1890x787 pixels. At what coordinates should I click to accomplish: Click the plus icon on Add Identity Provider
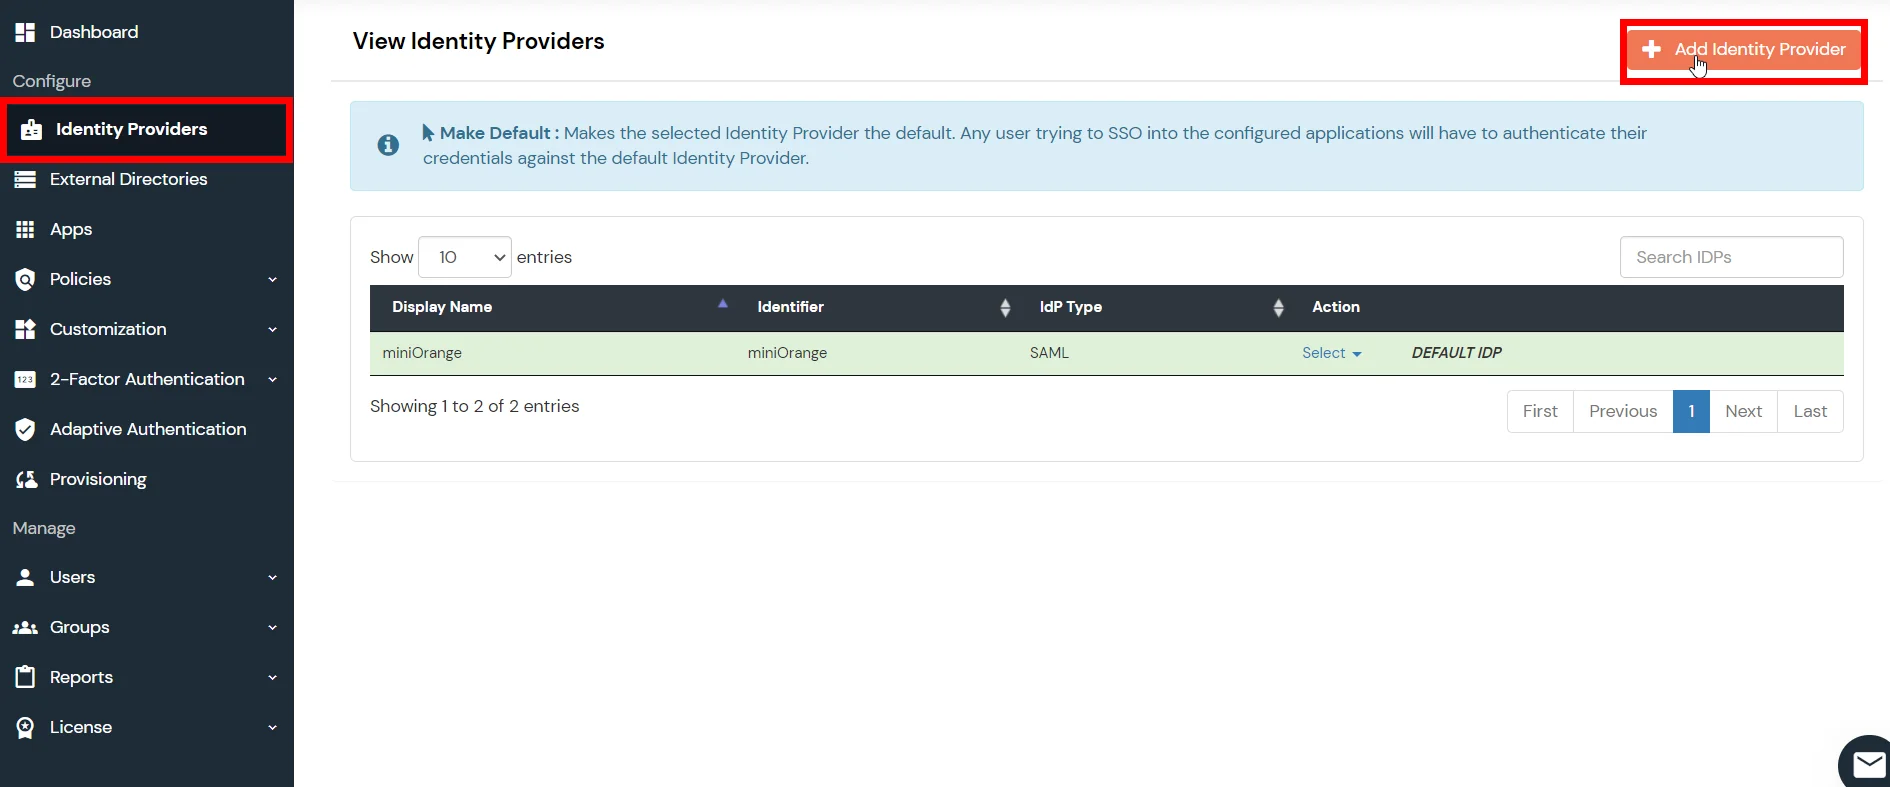click(x=1652, y=49)
